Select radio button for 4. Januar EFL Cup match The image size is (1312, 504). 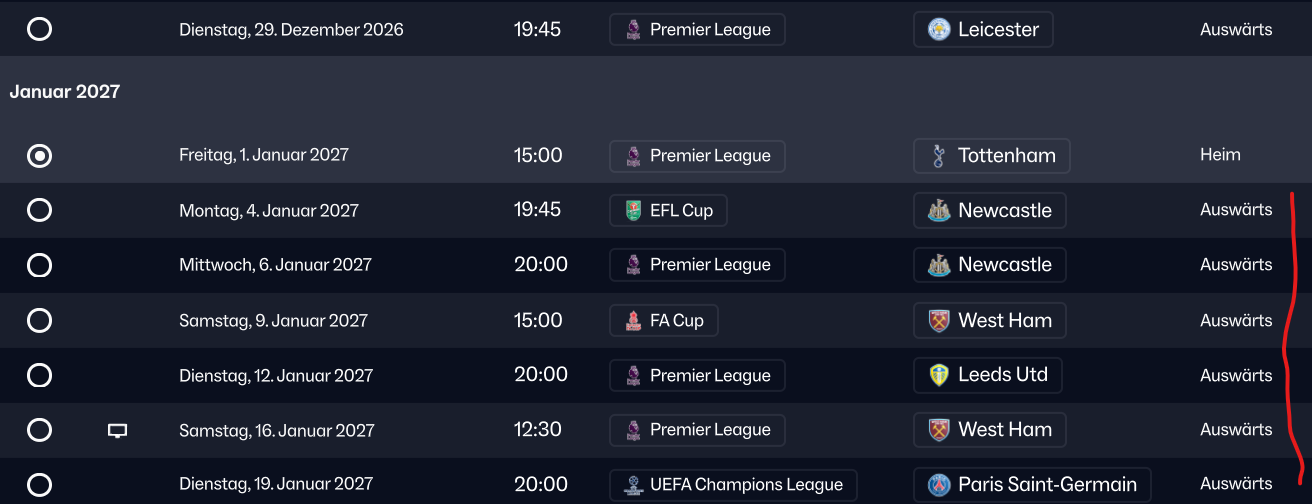pos(39,210)
